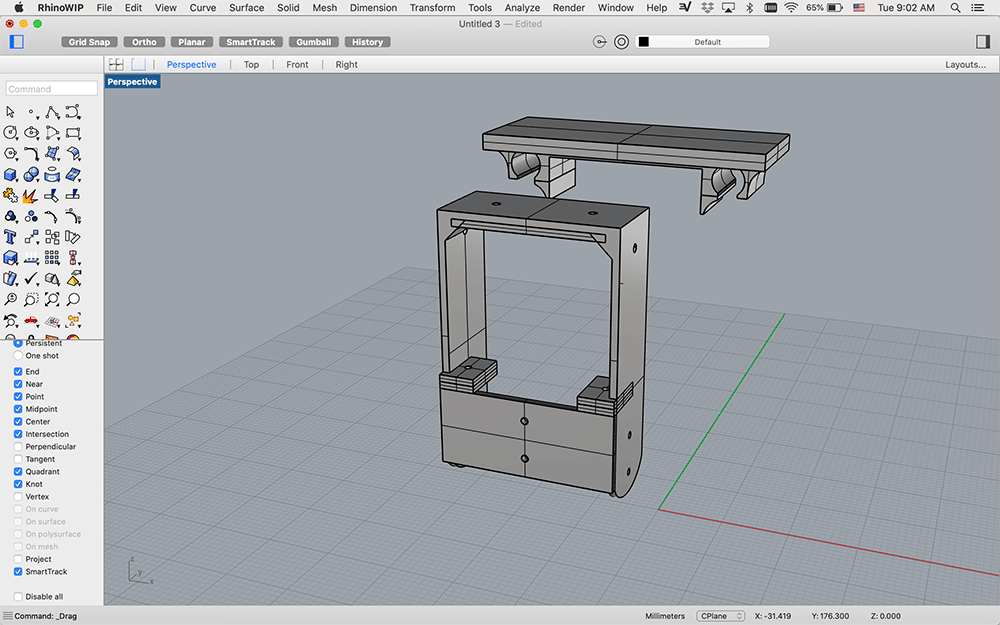The width and height of the screenshot is (1000, 625).
Task: Select the Circle drawing tool
Action: [x=10, y=133]
